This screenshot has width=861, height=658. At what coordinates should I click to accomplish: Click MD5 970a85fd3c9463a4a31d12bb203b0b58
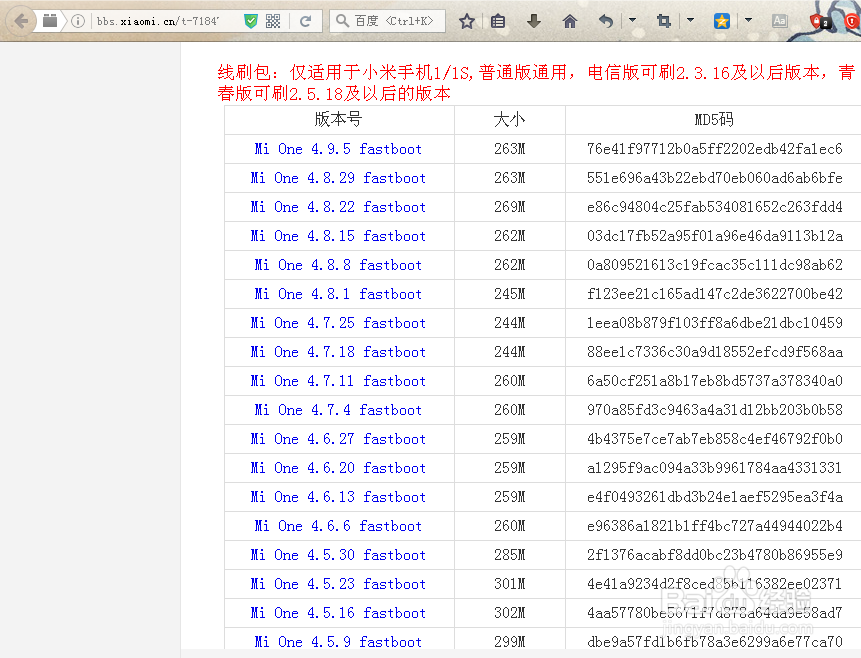[x=714, y=410]
